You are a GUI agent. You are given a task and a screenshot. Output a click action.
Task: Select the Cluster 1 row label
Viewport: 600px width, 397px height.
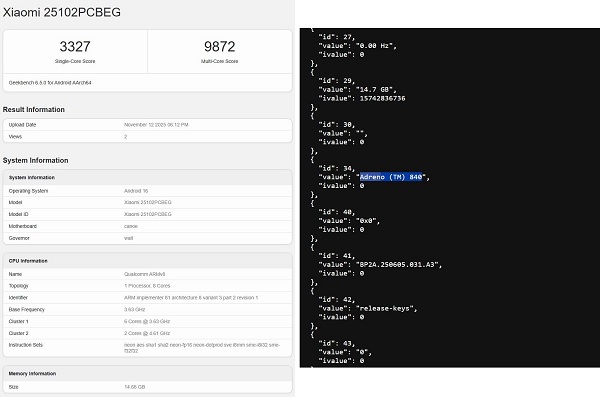pyautogui.click(x=18, y=322)
